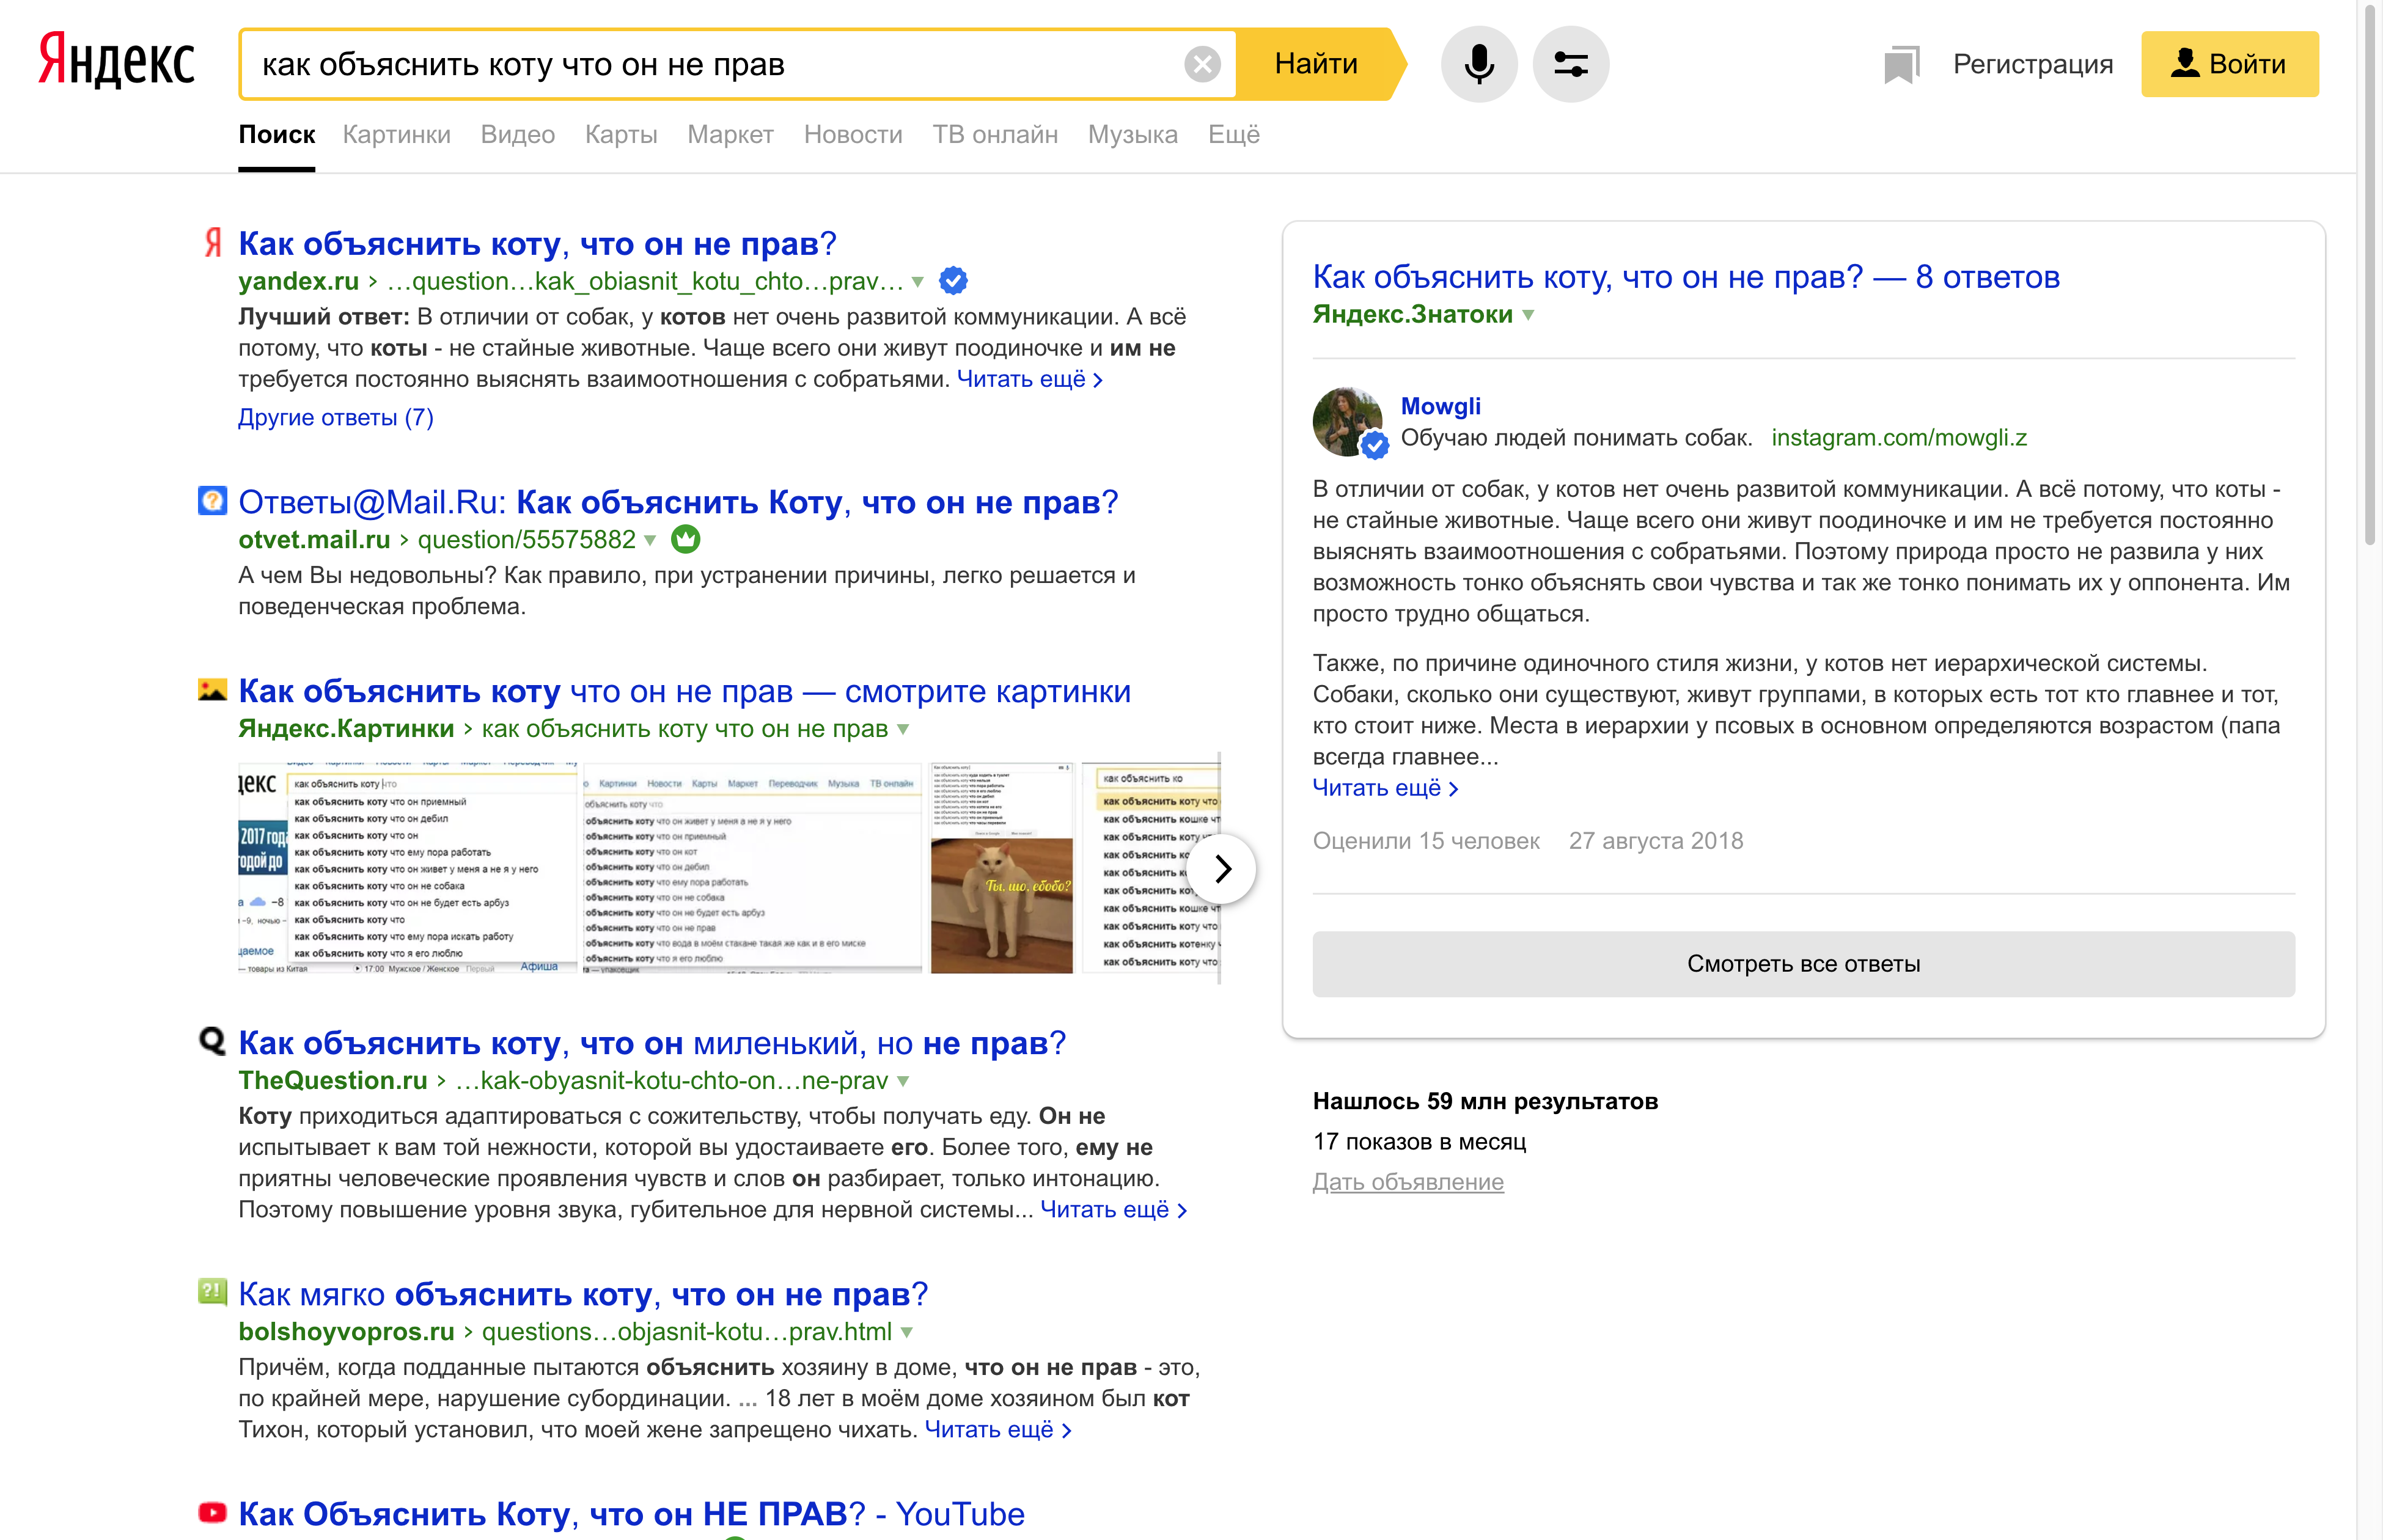This screenshot has height=1540, width=2383.
Task: Expand the TheQuestion.ru result dropdown arrow
Action: 903,1081
